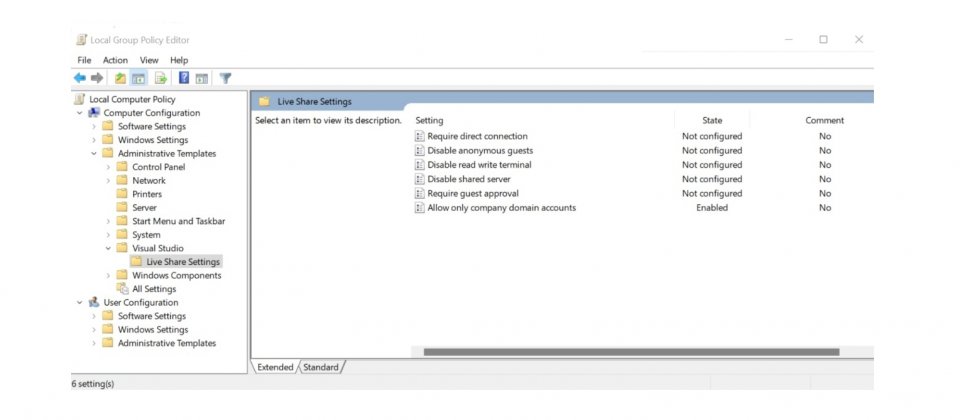Select All Settings in the tree
The image size is (960, 420).
click(153, 289)
